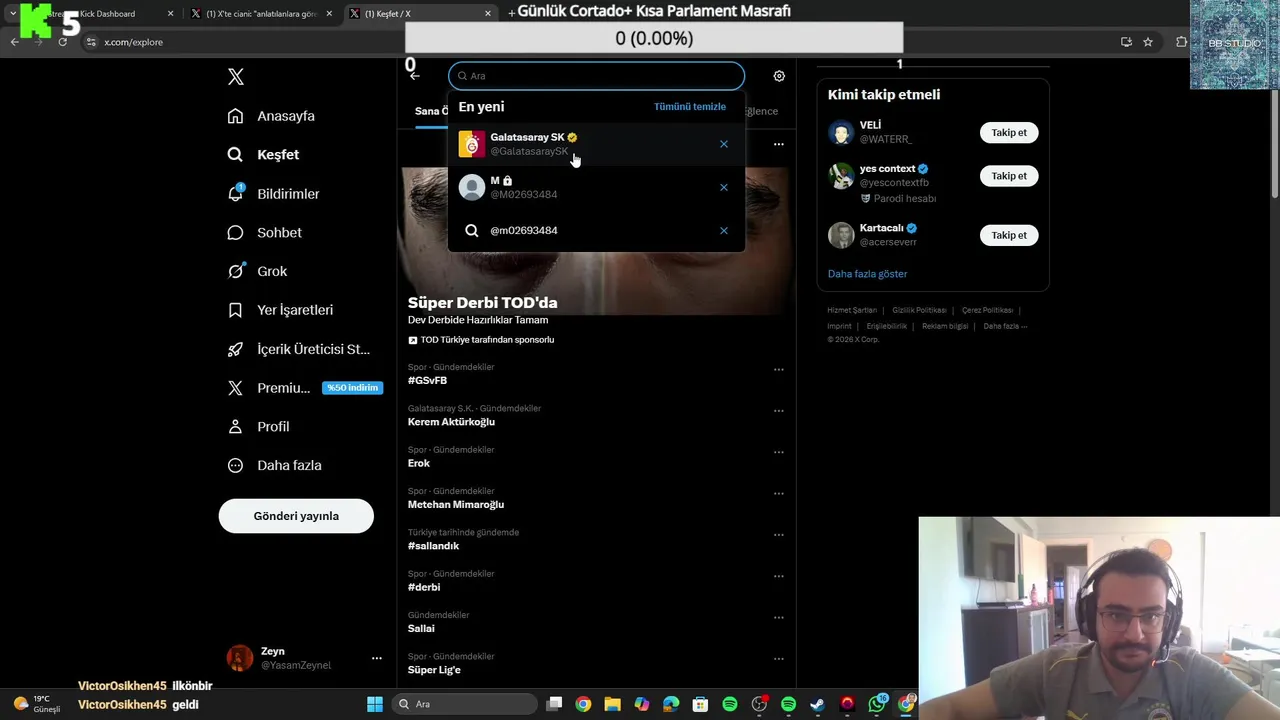1280x720 pixels.
Task: Click the back arrow beside the search box
Action: click(x=415, y=76)
